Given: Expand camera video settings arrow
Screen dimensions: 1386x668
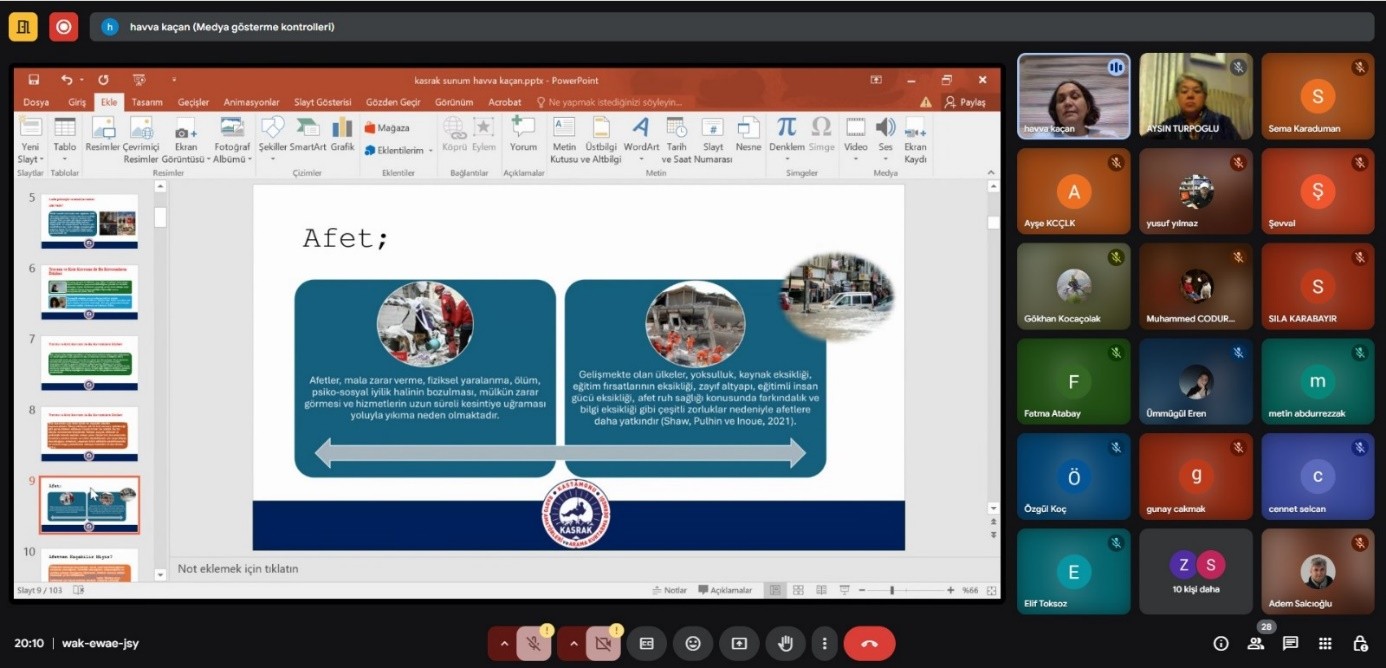Looking at the screenshot, I should (x=572, y=643).
